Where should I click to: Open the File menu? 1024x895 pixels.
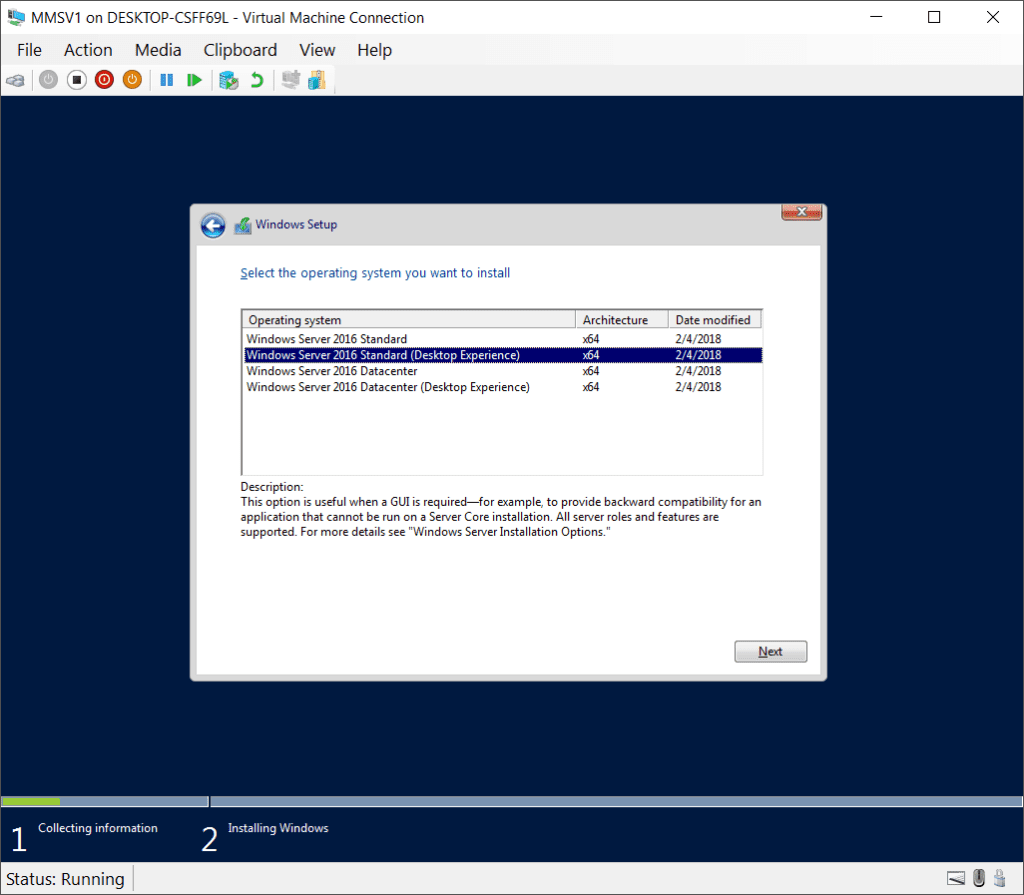click(x=29, y=50)
